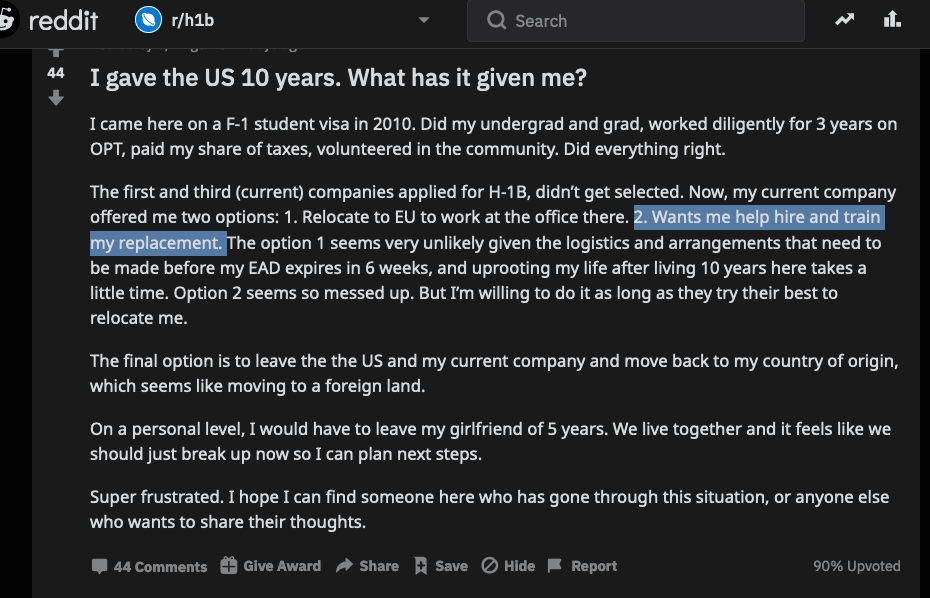Click the Share arrow icon
Viewport: 930px width, 598px height.
(x=344, y=565)
